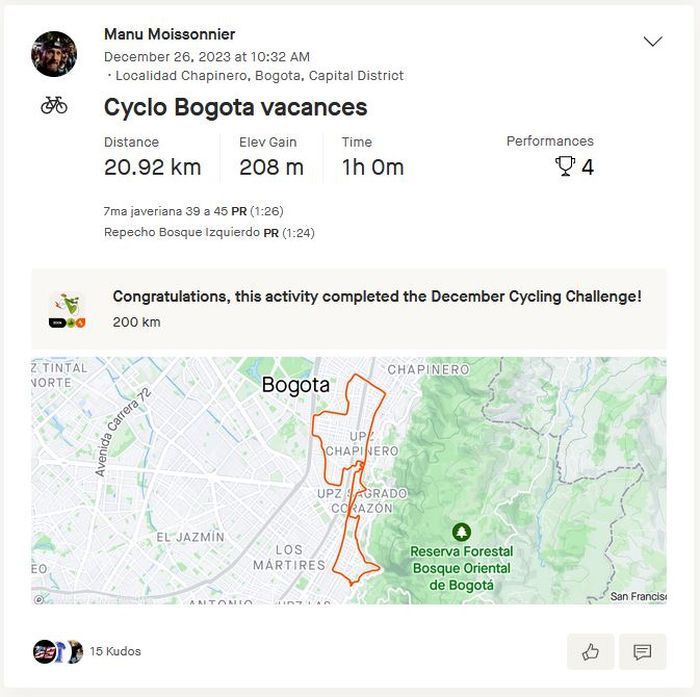Expand the activity options chevron
Viewport: 700px width, 697px height.
pos(653,42)
